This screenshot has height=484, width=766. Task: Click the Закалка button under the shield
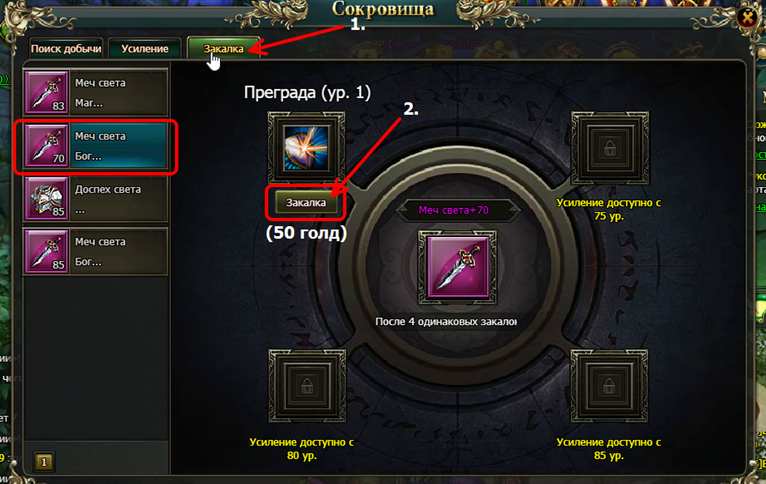(x=306, y=202)
